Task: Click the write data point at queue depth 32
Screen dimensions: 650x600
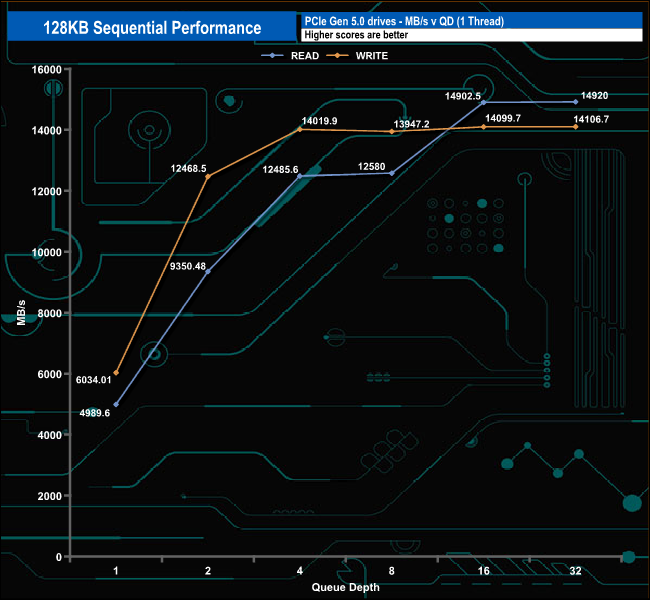Action: coord(576,127)
